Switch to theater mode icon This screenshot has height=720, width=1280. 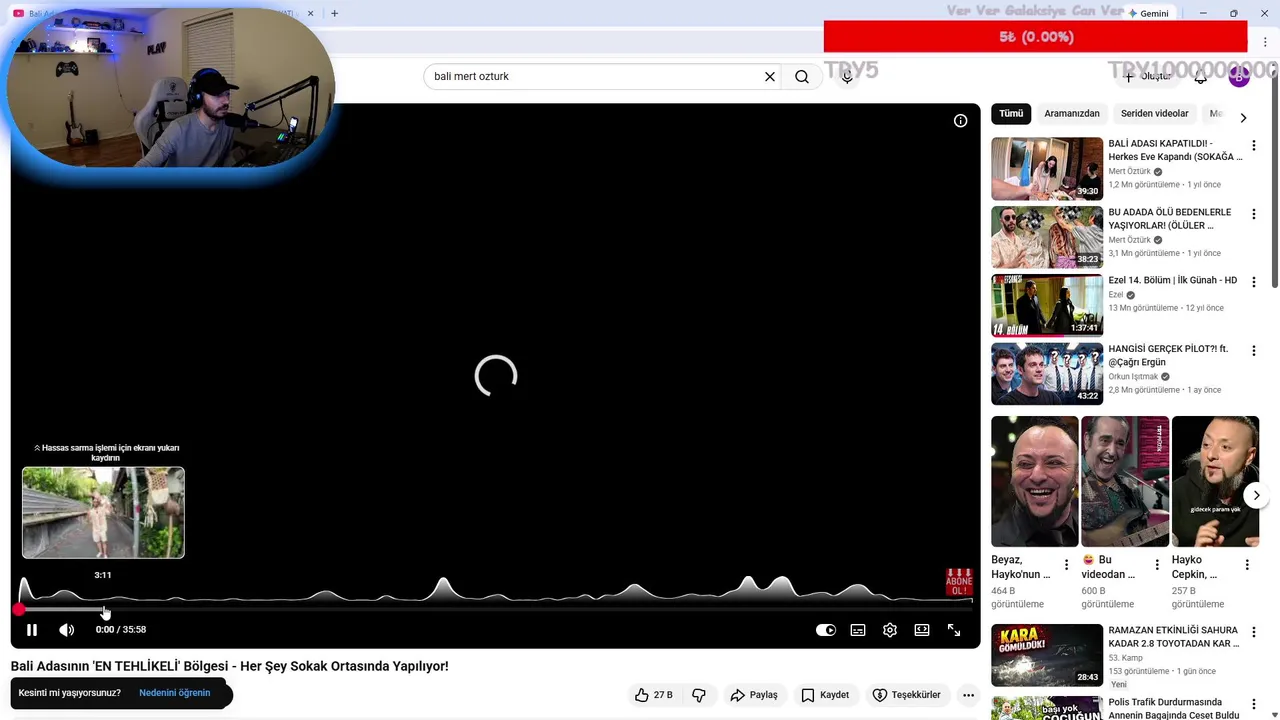922,630
